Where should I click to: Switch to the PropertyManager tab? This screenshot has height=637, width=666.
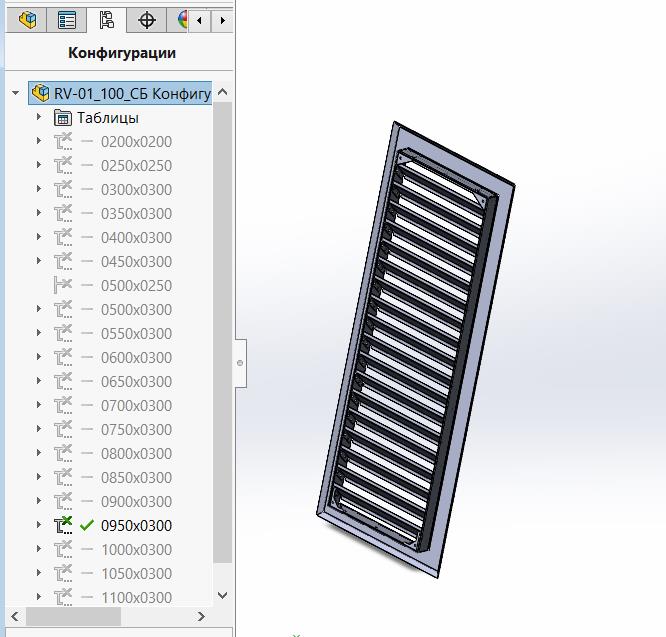click(67, 20)
